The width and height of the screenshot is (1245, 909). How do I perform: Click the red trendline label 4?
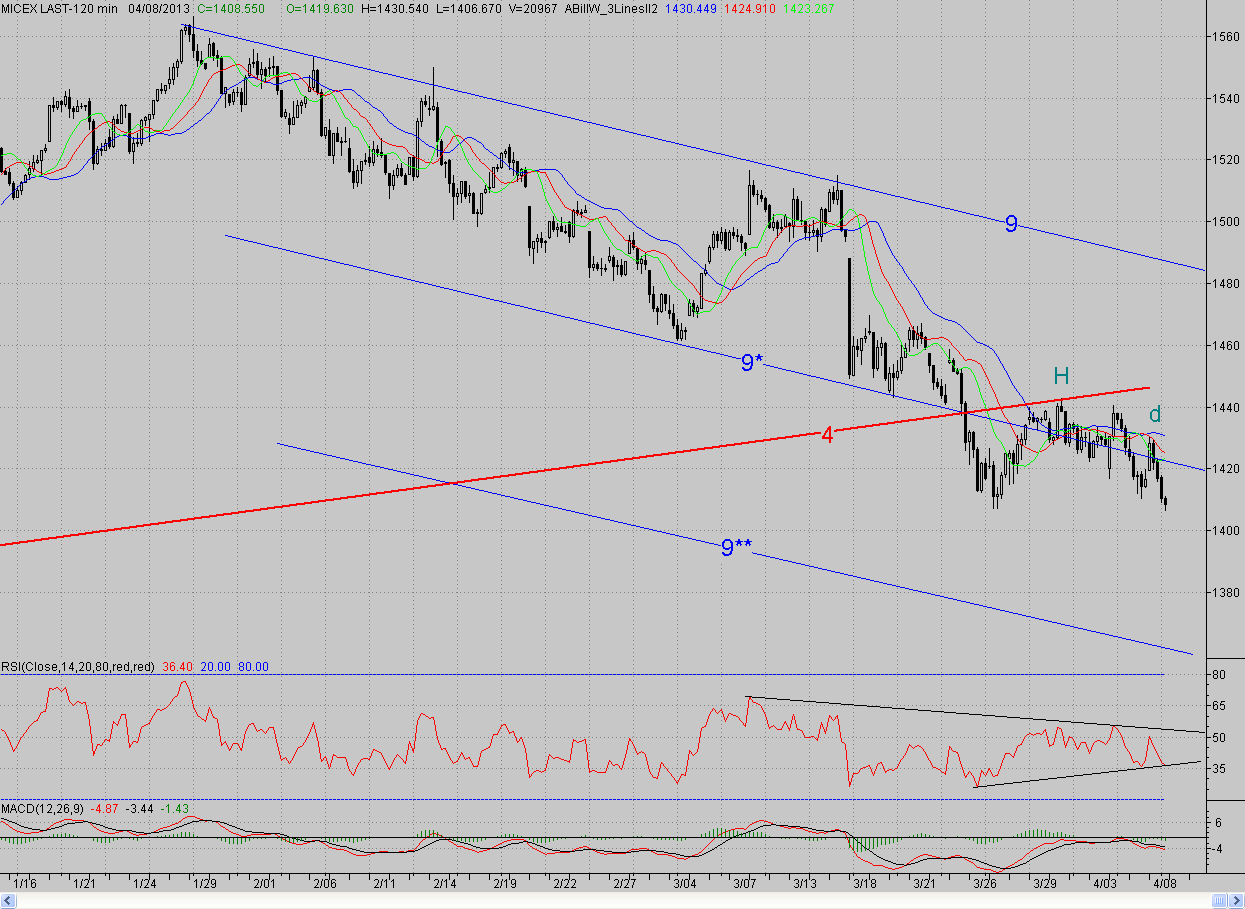(x=827, y=434)
